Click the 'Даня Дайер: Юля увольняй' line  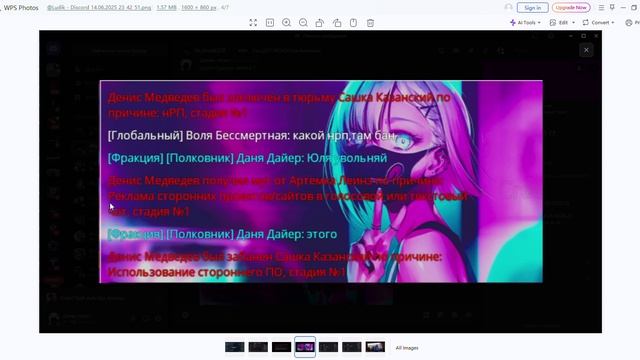pos(247,158)
